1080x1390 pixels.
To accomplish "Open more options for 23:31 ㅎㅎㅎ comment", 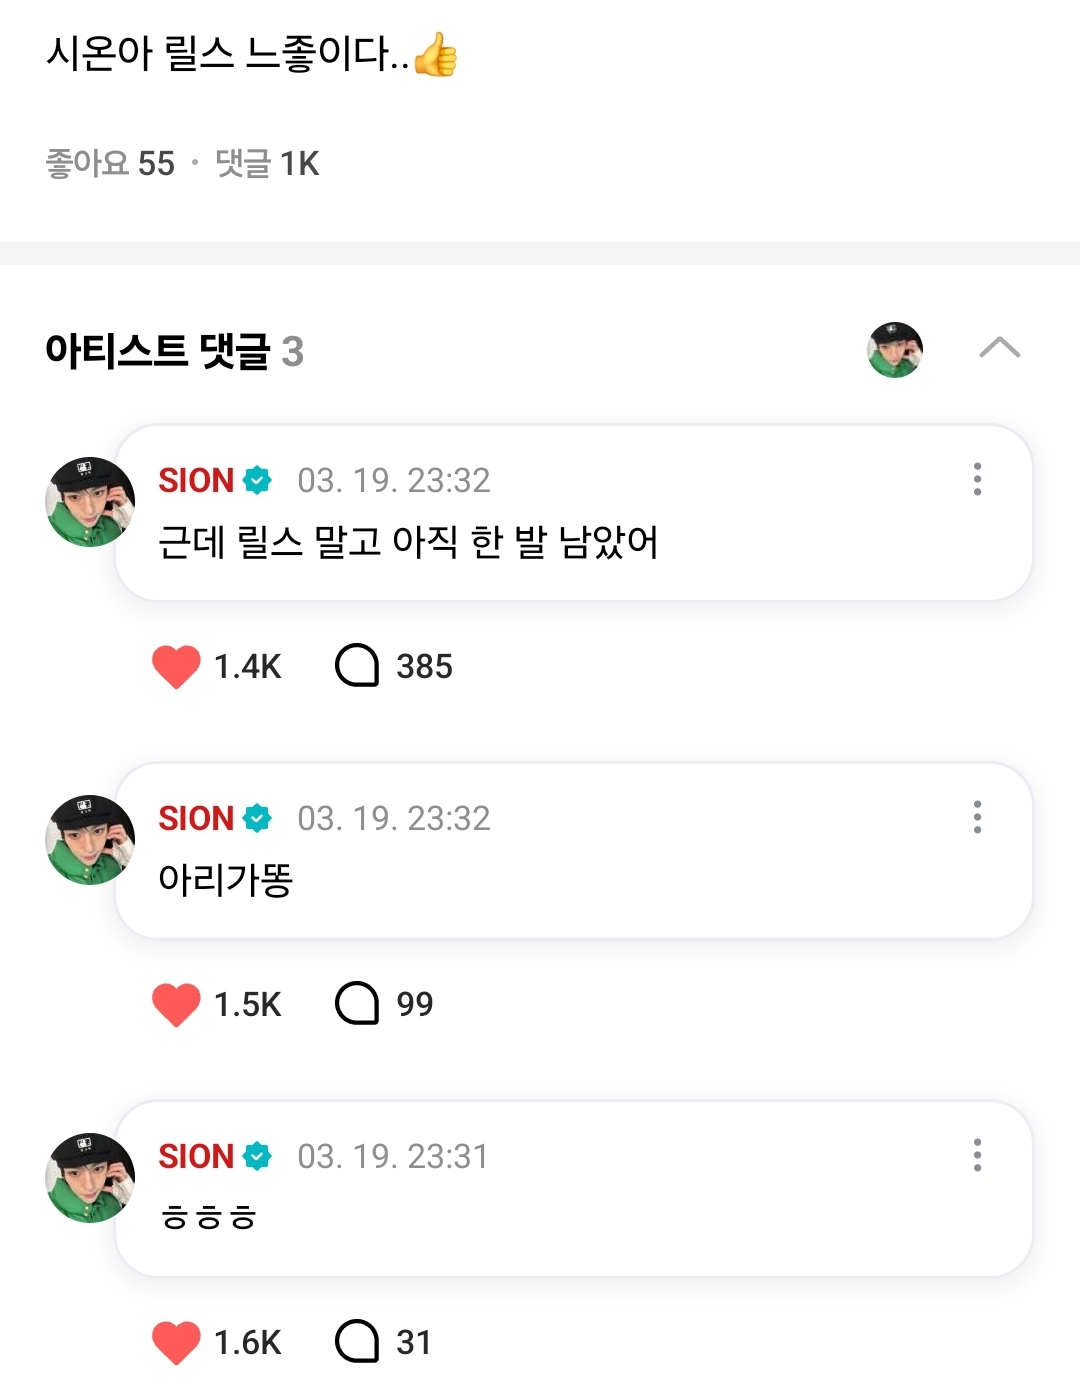I will (977, 1155).
